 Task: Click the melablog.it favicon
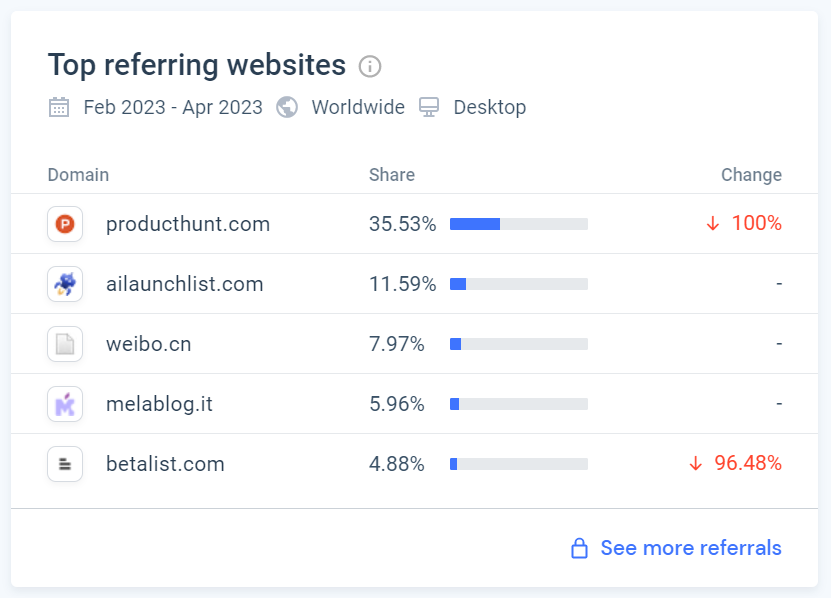click(65, 404)
